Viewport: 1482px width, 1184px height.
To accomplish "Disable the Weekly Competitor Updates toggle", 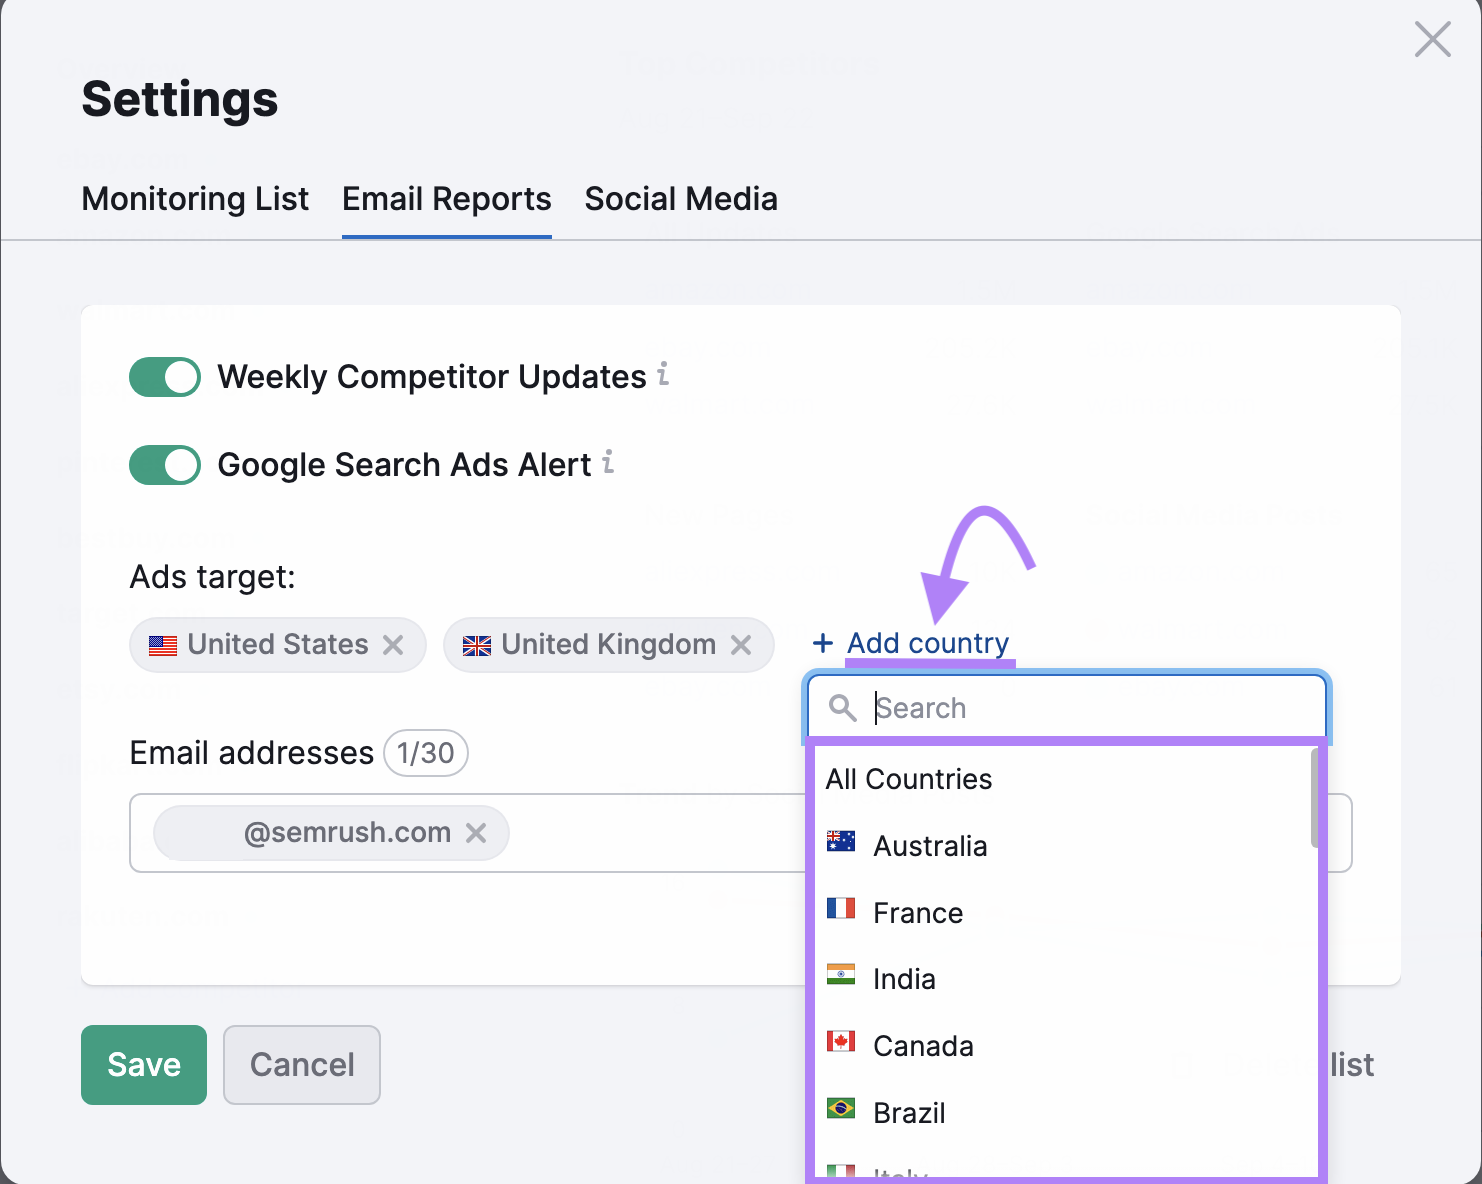I will point(164,377).
